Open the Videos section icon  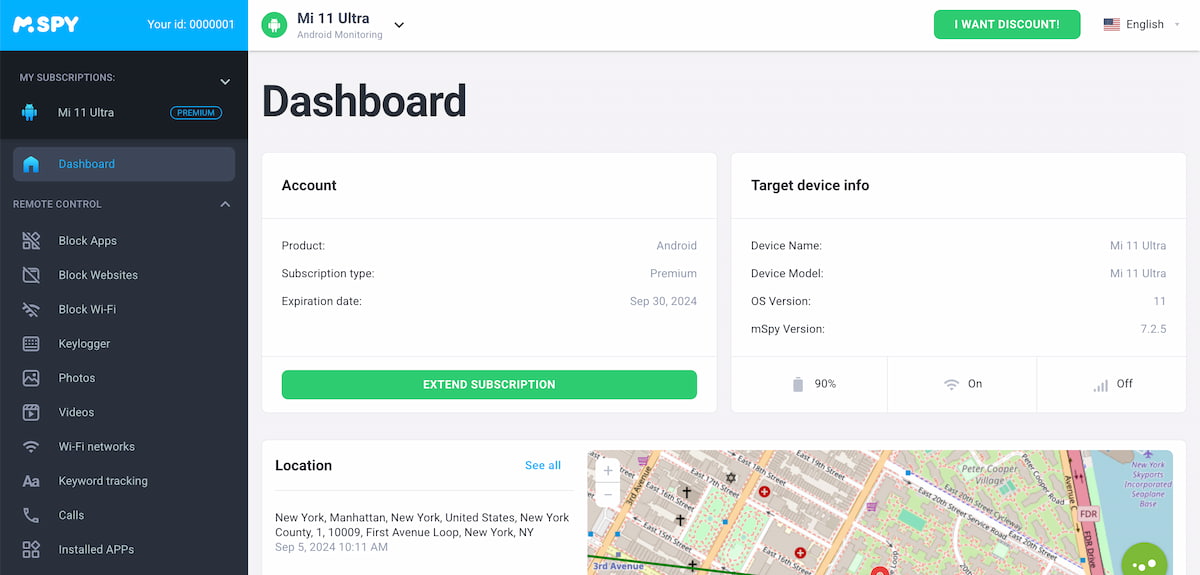click(x=31, y=412)
